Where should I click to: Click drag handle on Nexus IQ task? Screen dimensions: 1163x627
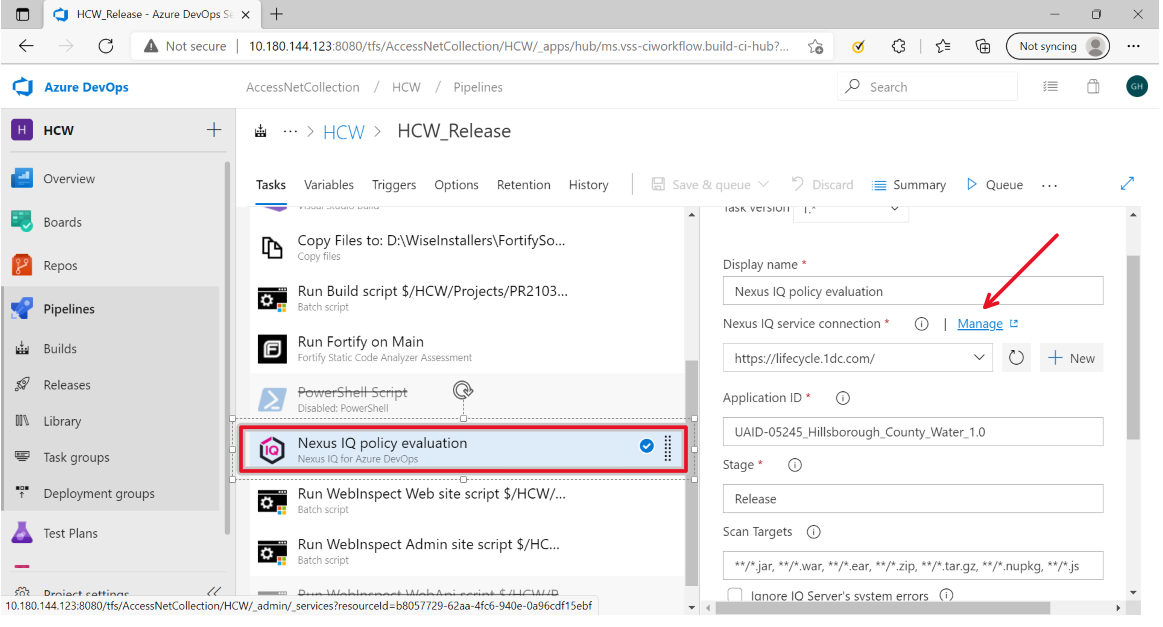668,448
